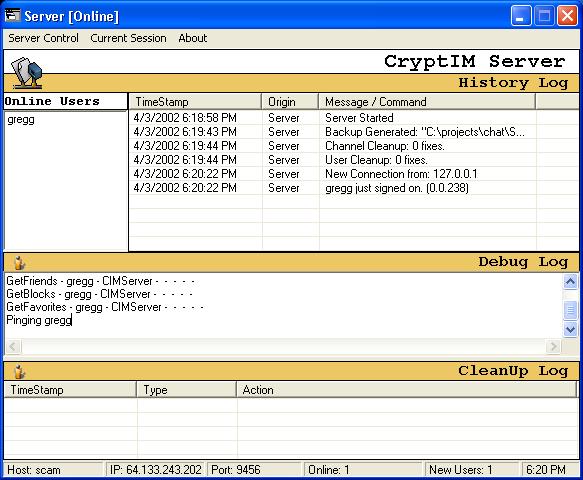The image size is (583, 480).
Task: Click the CleanUp Log Action column header
Action: [406, 390]
